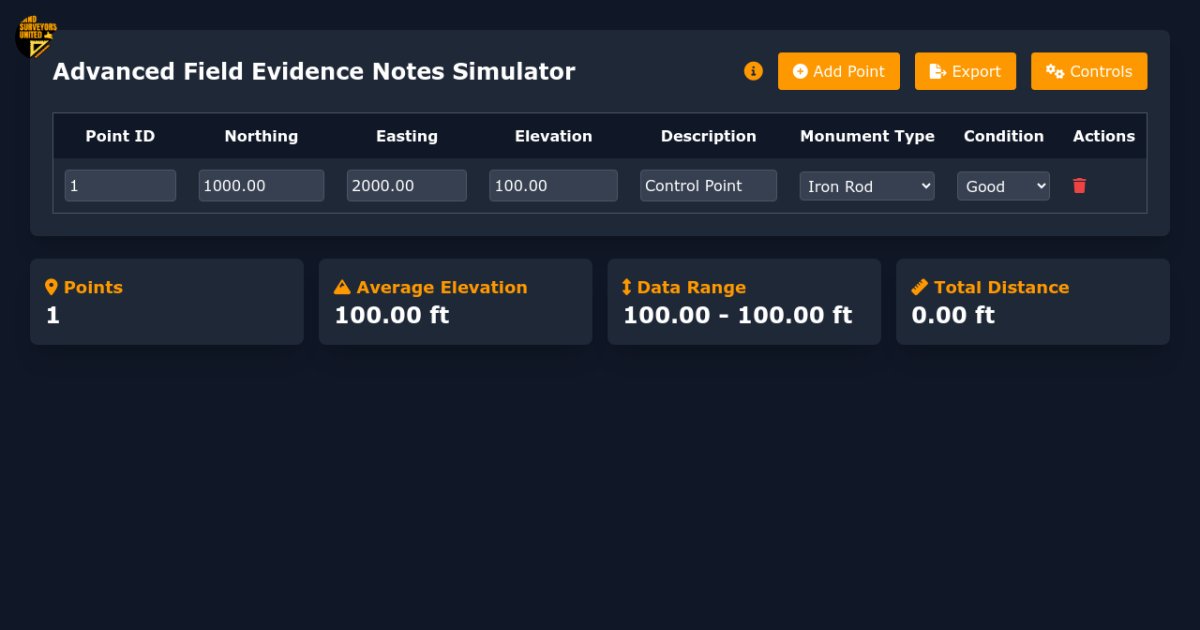This screenshot has height=630, width=1200.
Task: Open the Export button
Action: coord(965,71)
